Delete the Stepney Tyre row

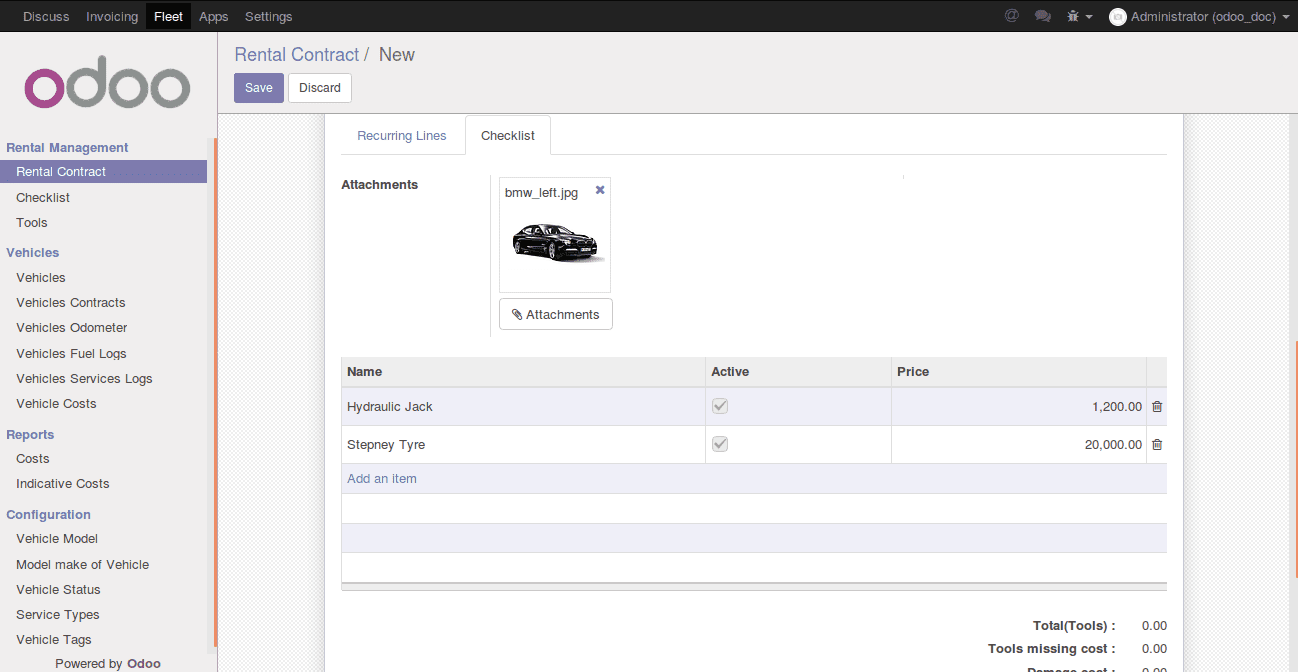coord(1157,445)
